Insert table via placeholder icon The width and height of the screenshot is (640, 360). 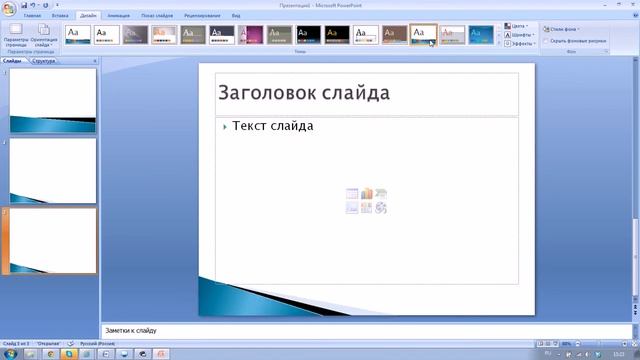(352, 193)
